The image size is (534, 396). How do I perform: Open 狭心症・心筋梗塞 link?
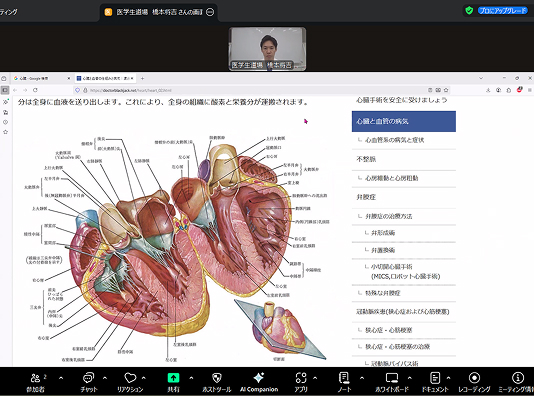tap(389, 330)
